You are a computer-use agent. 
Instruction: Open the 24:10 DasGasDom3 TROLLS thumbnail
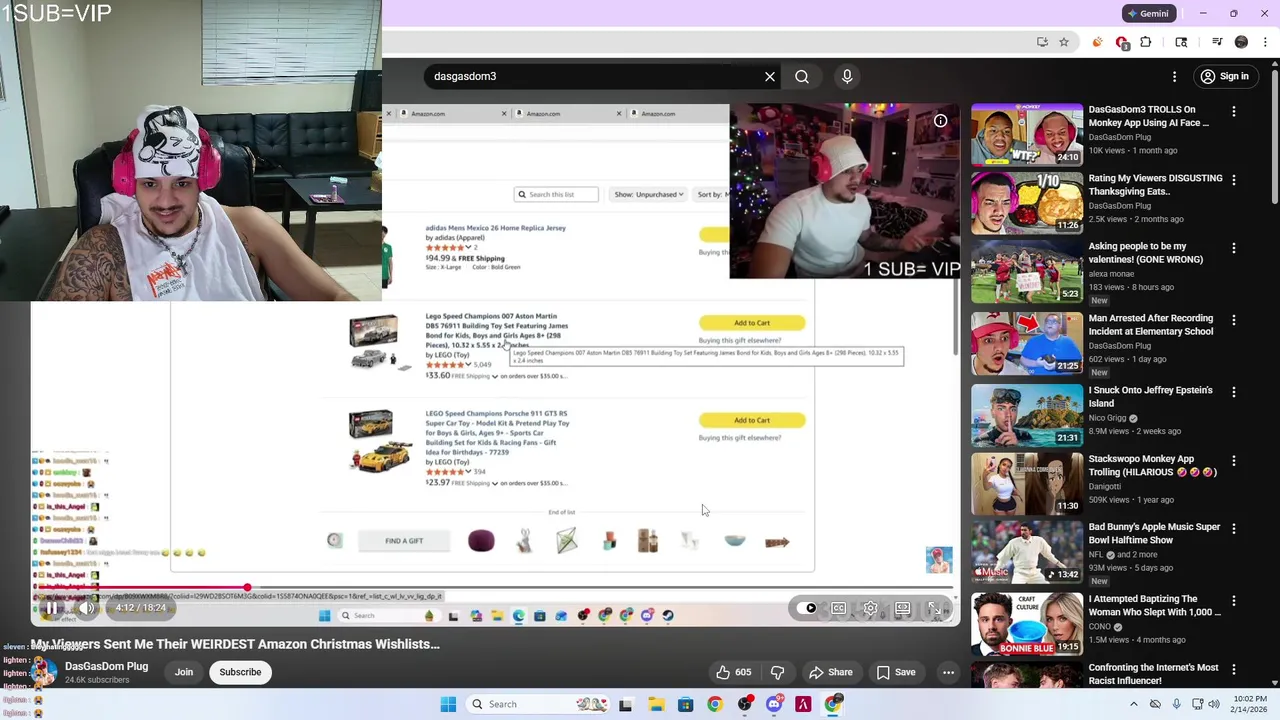coord(1027,135)
